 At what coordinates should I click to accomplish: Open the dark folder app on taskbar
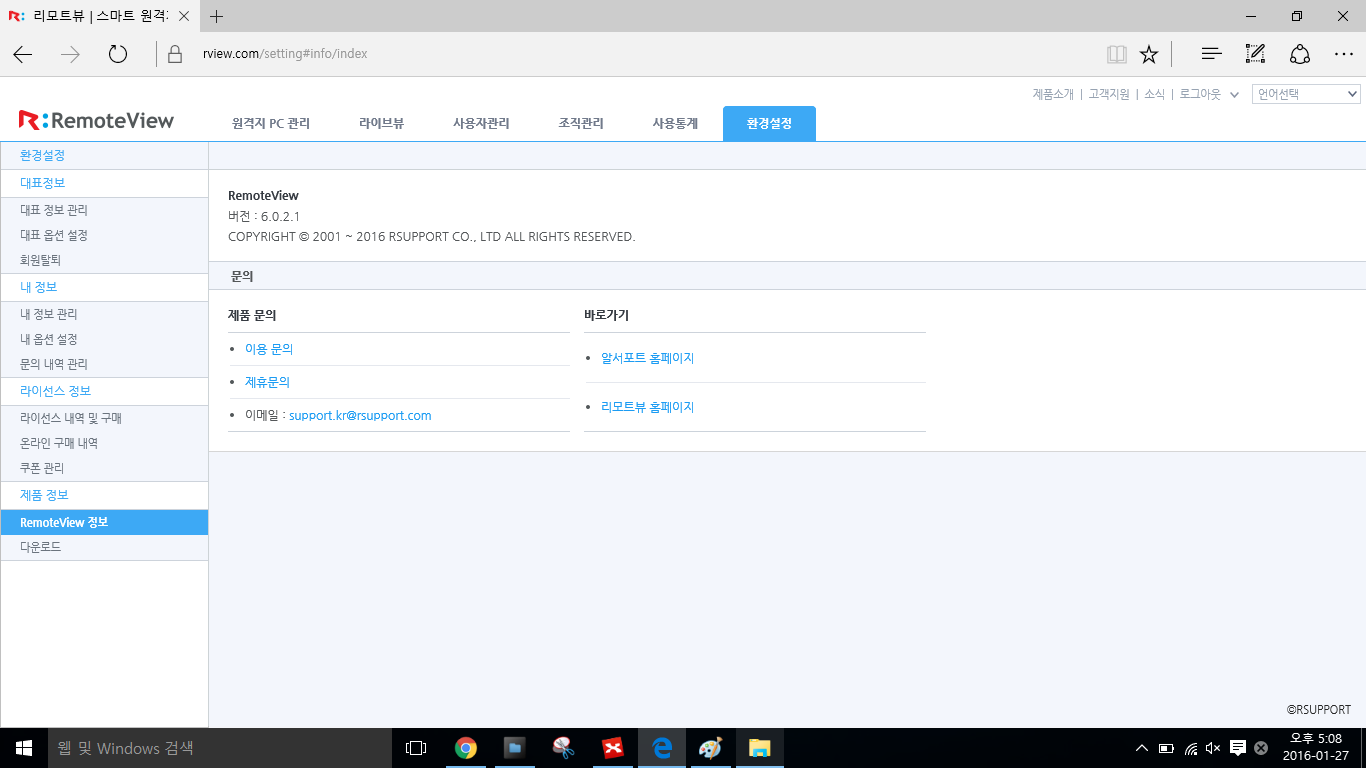(514, 748)
